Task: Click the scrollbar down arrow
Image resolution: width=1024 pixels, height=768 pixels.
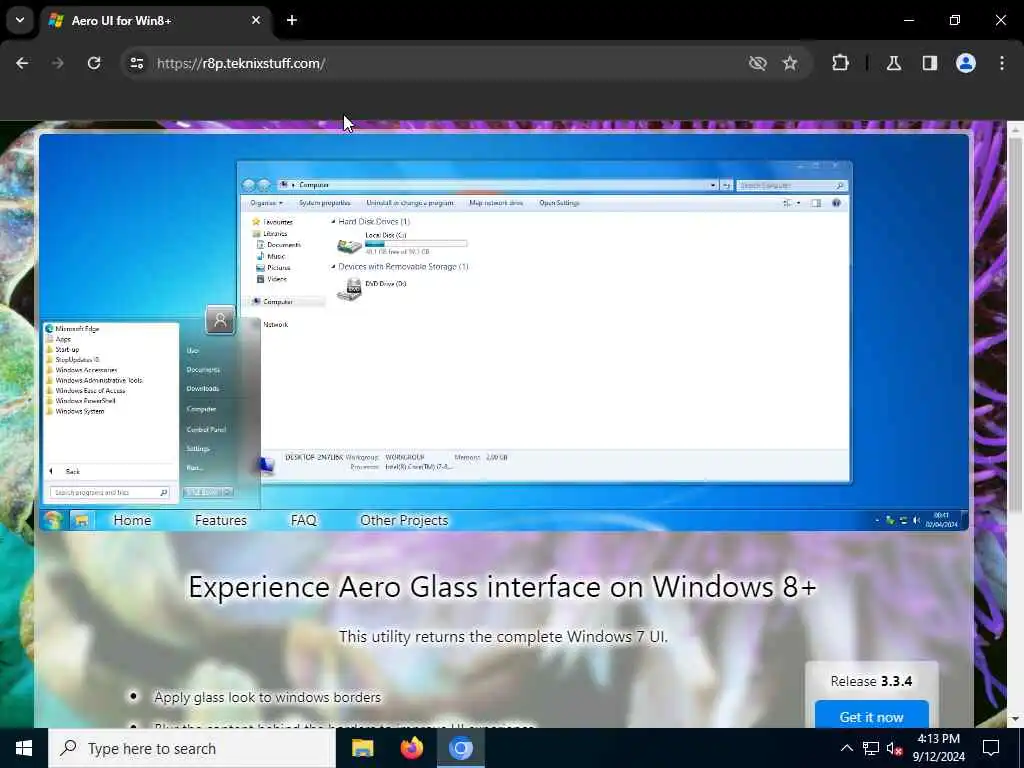Action: click(1015, 719)
